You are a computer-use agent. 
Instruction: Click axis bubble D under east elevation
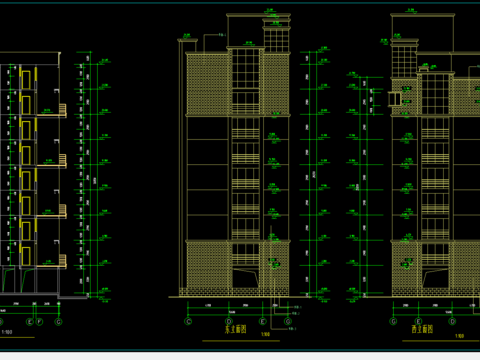coord(229,321)
